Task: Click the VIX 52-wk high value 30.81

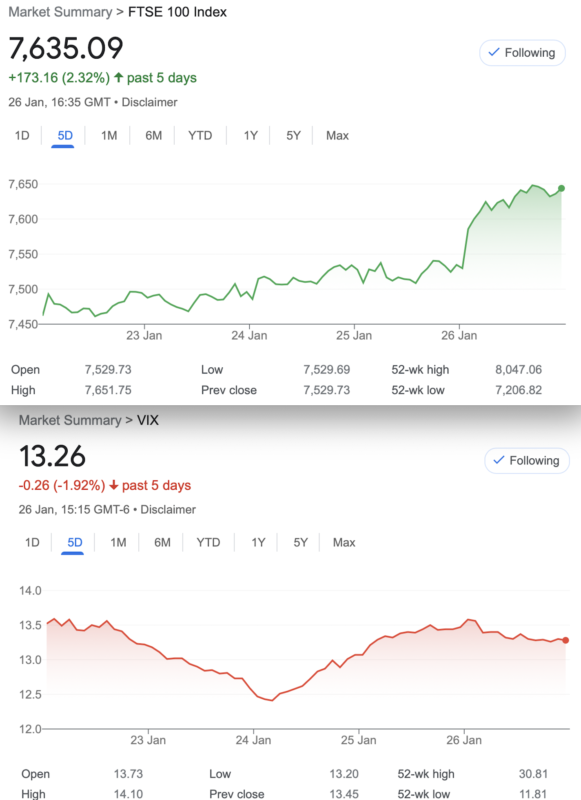Action: click(533, 774)
